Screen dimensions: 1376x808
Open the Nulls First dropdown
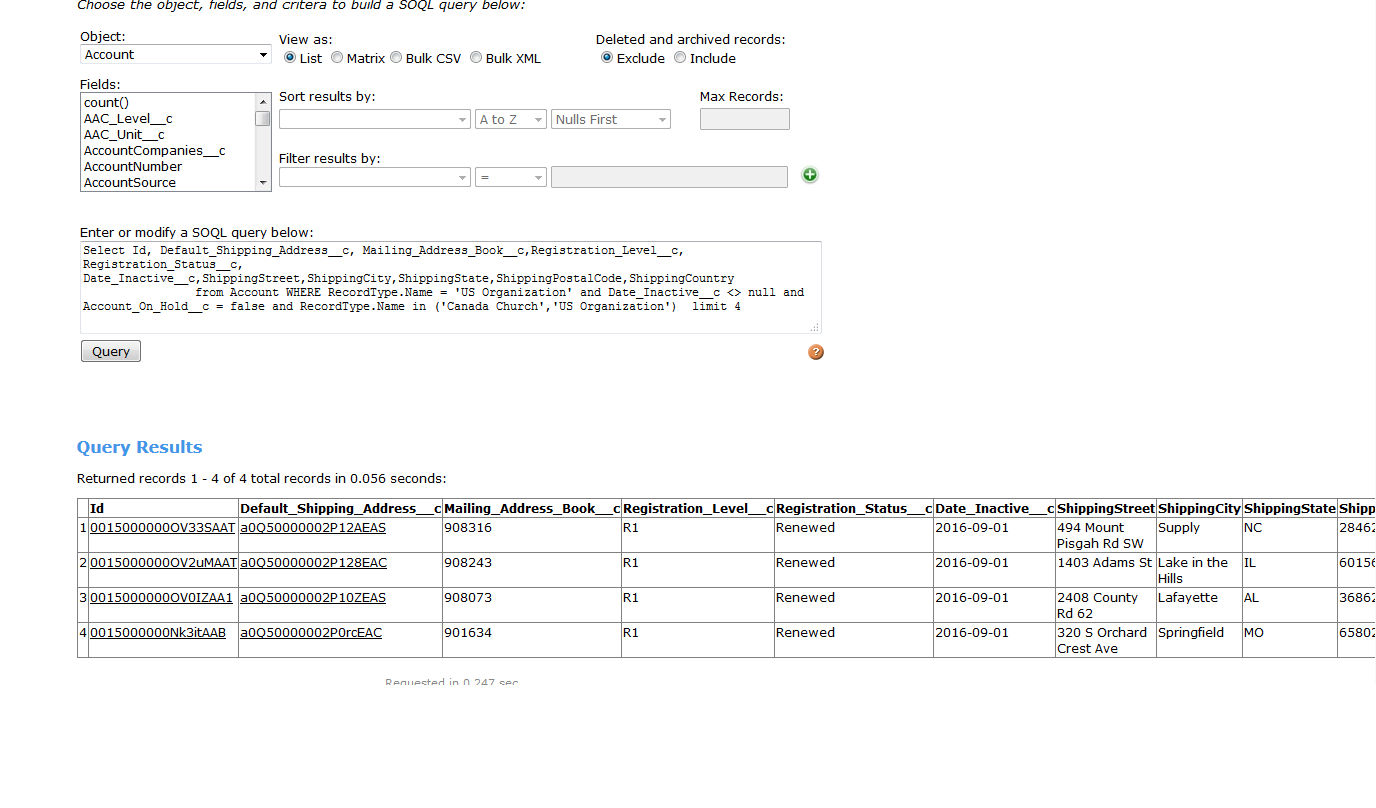click(x=610, y=120)
